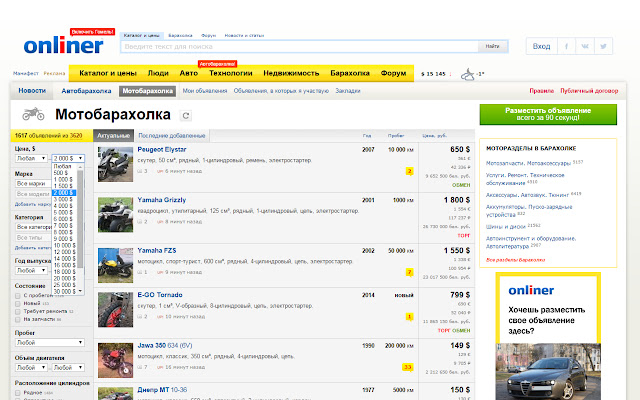Click the Alfa Romeo ad image

[x=548, y=371]
